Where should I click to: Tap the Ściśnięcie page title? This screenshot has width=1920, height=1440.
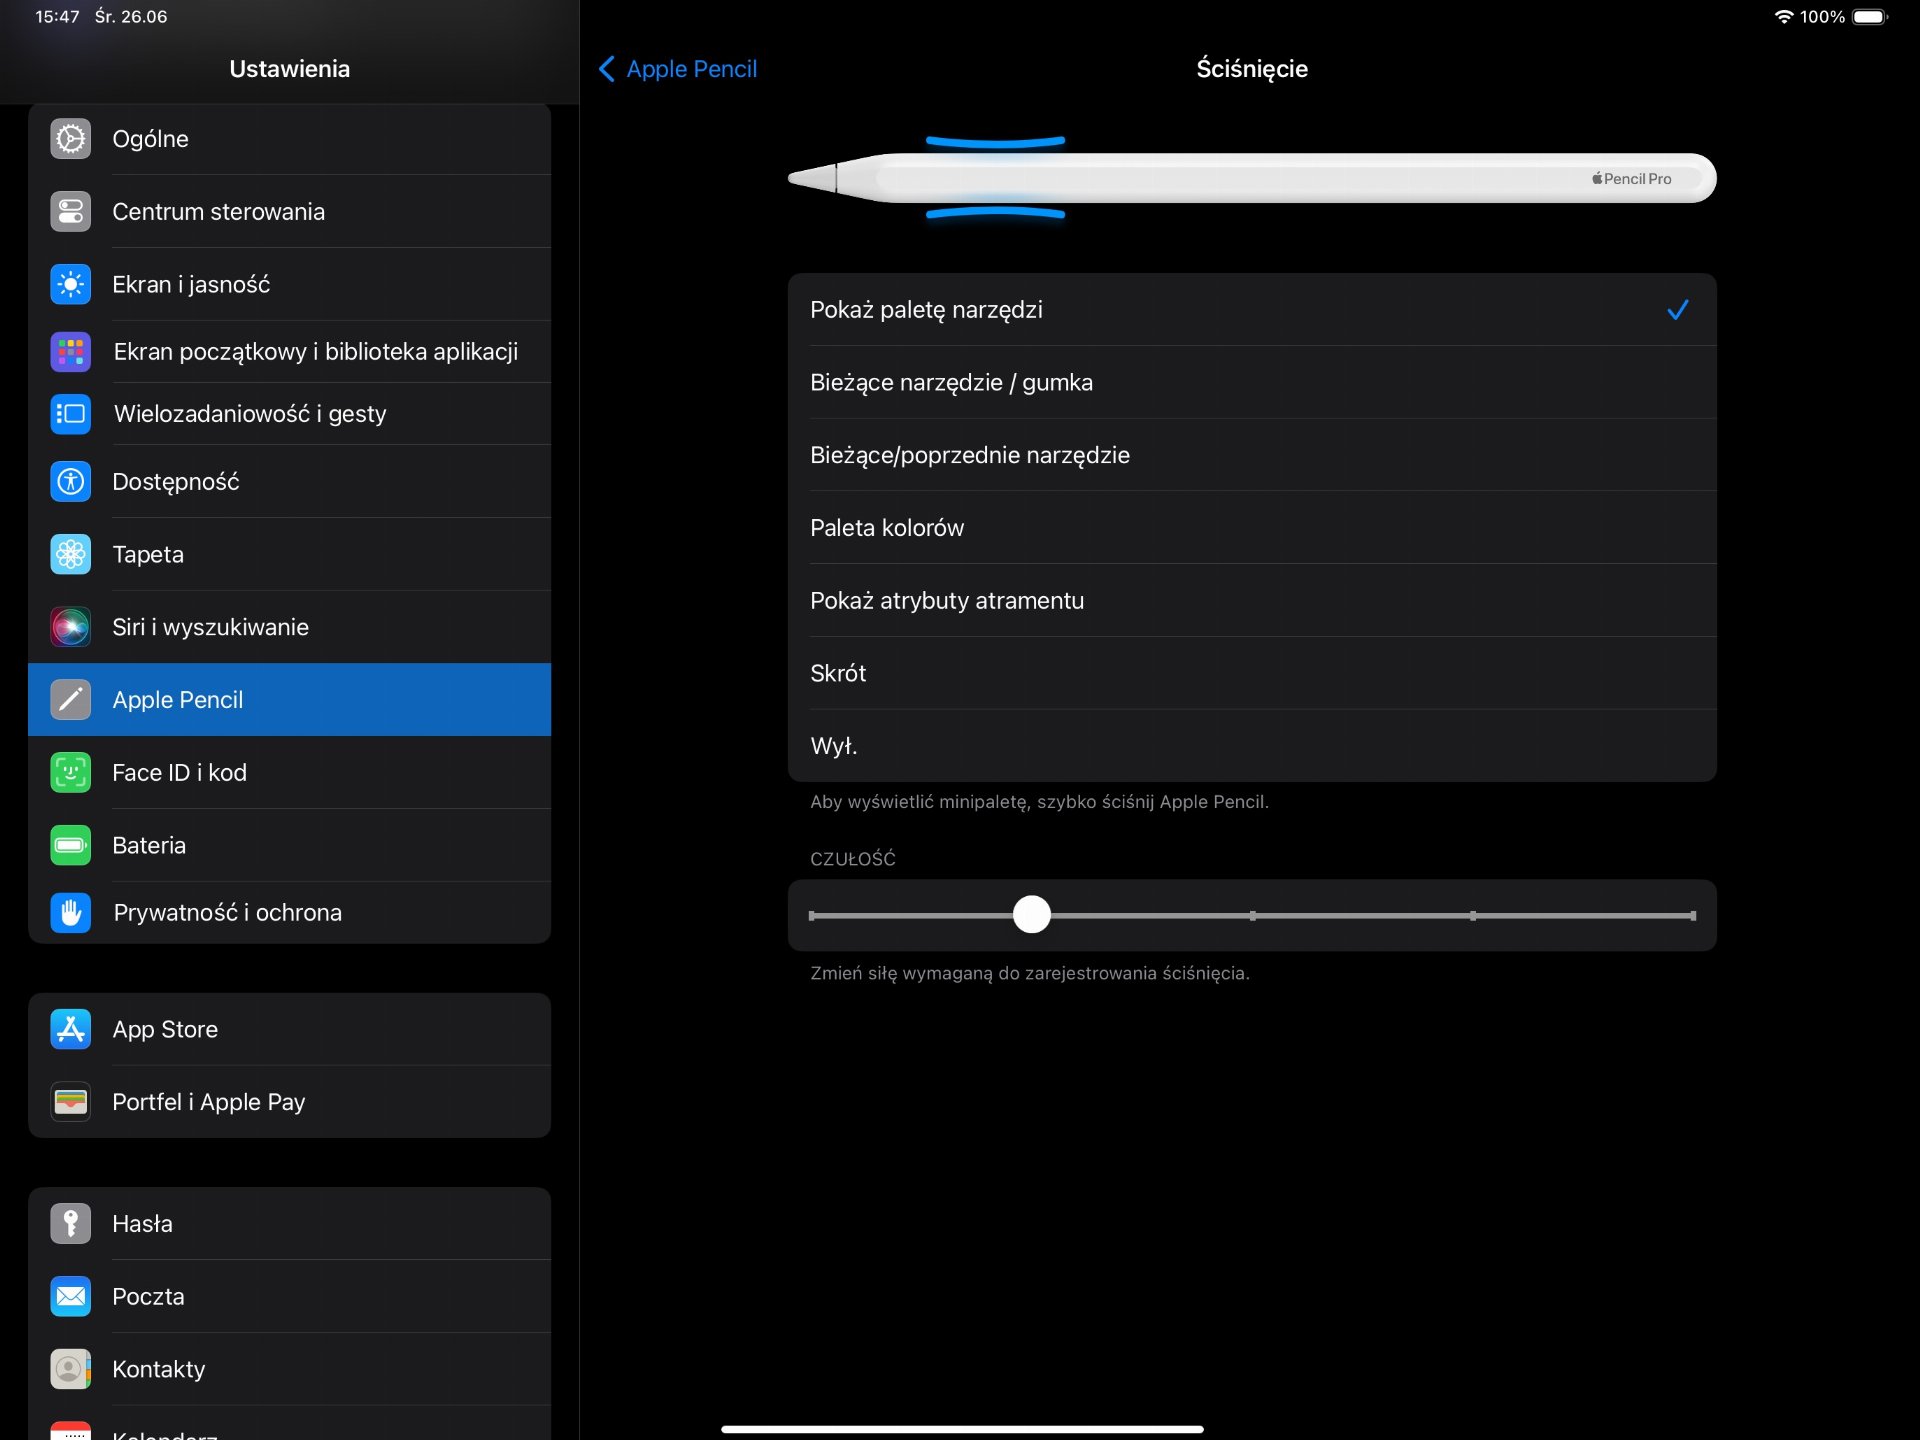[x=1252, y=69]
